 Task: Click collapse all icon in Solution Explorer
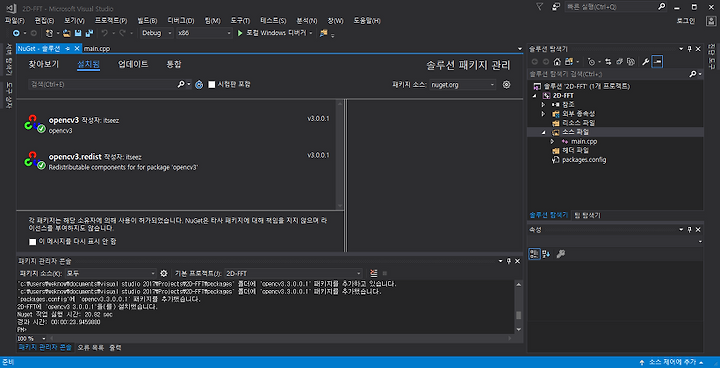(x=619, y=62)
